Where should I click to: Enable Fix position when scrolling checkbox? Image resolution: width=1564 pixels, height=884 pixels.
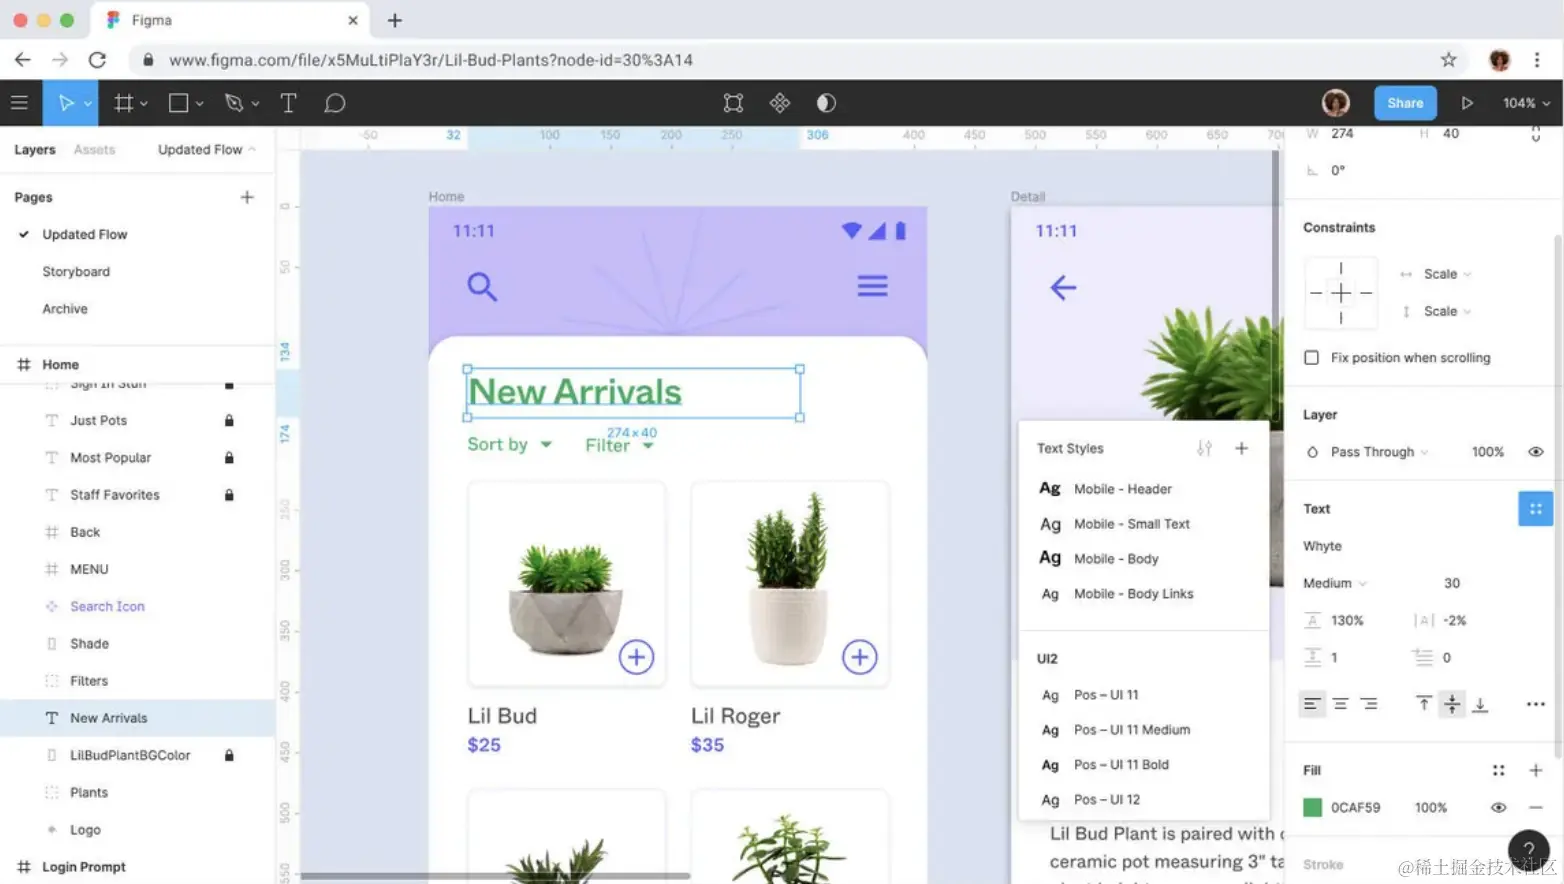[x=1311, y=357]
